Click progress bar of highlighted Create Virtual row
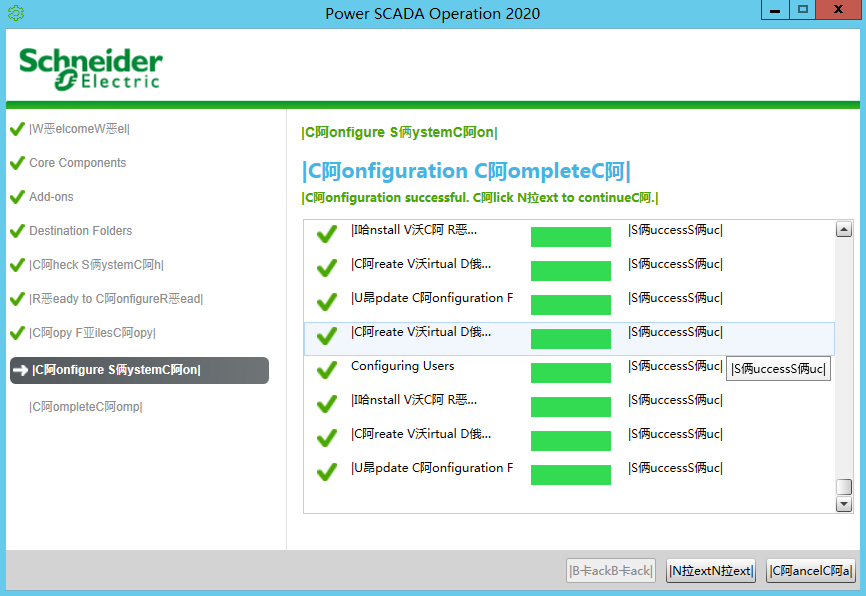The height and width of the screenshot is (596, 866). 571,339
